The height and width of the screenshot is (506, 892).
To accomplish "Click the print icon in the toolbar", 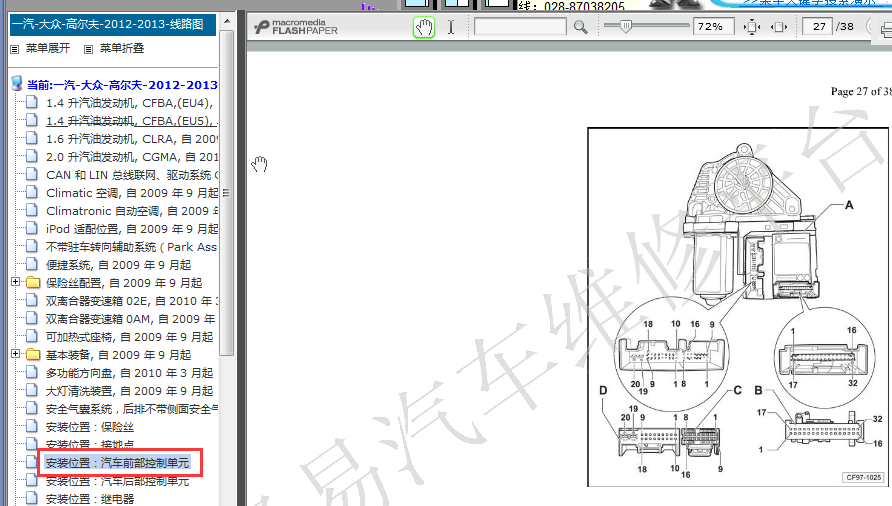I will coord(885,28).
